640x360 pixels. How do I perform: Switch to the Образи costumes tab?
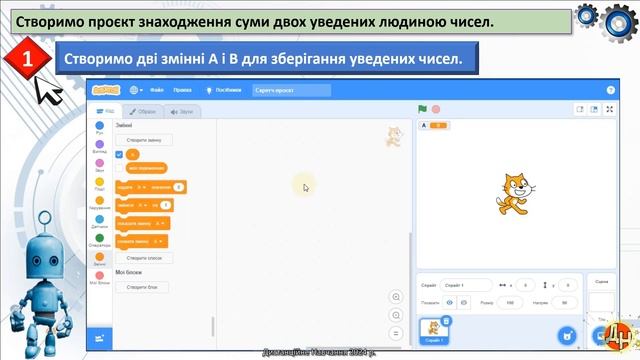143,111
